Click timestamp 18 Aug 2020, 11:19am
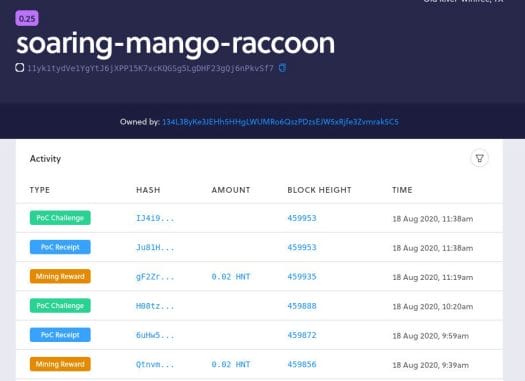 pyautogui.click(x=433, y=277)
